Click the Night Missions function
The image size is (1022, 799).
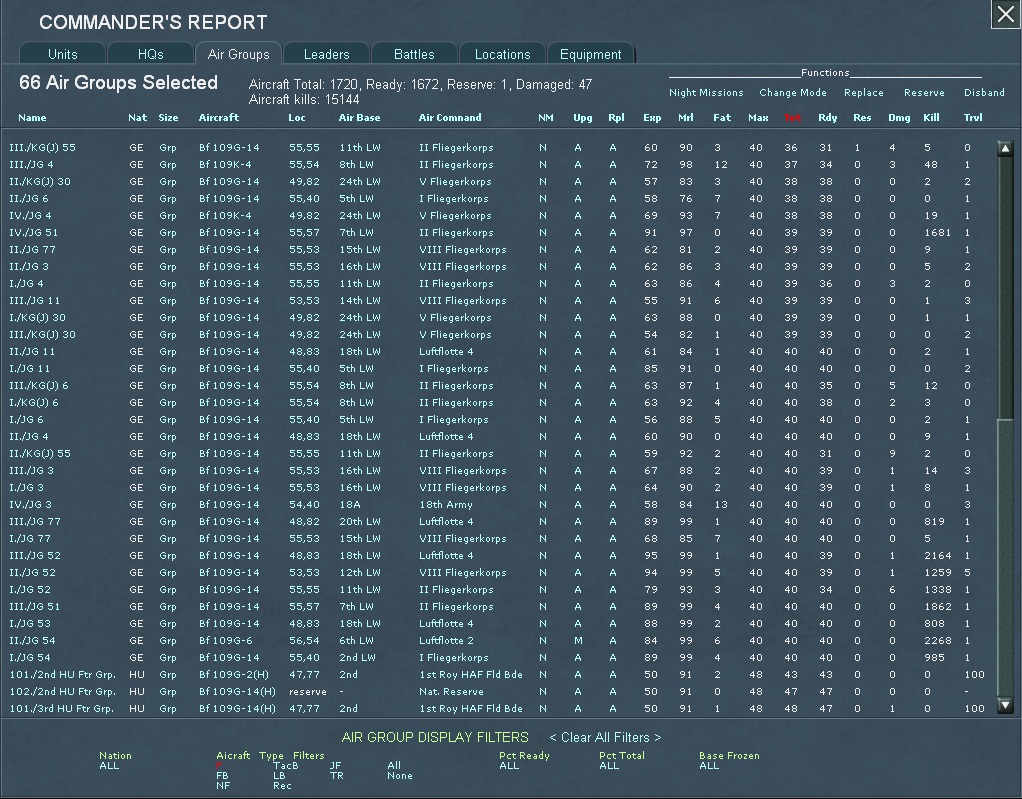point(706,93)
